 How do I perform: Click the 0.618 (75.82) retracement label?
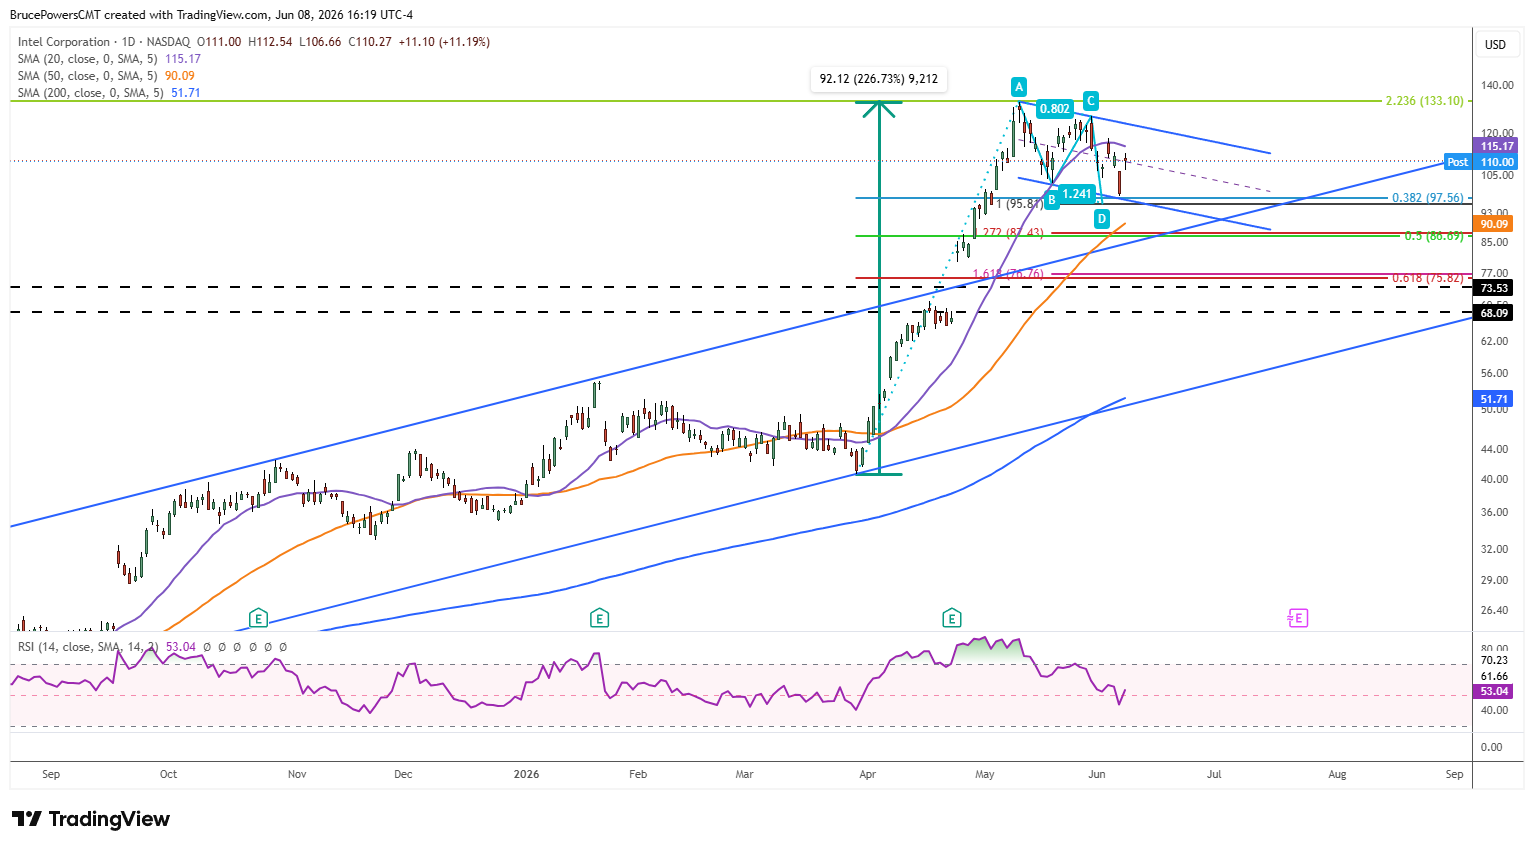pyautogui.click(x=1428, y=278)
